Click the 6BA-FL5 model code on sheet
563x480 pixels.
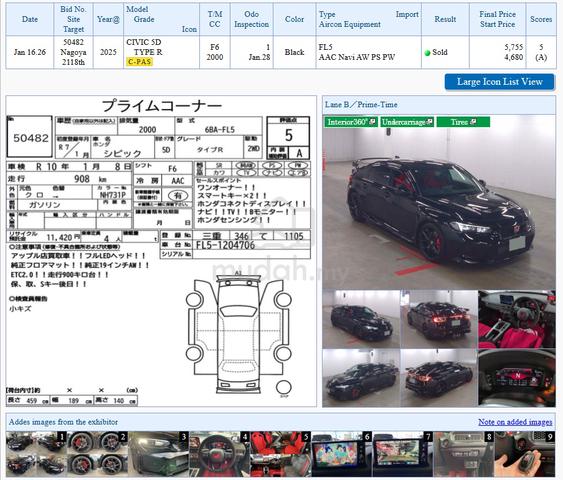click(x=219, y=130)
